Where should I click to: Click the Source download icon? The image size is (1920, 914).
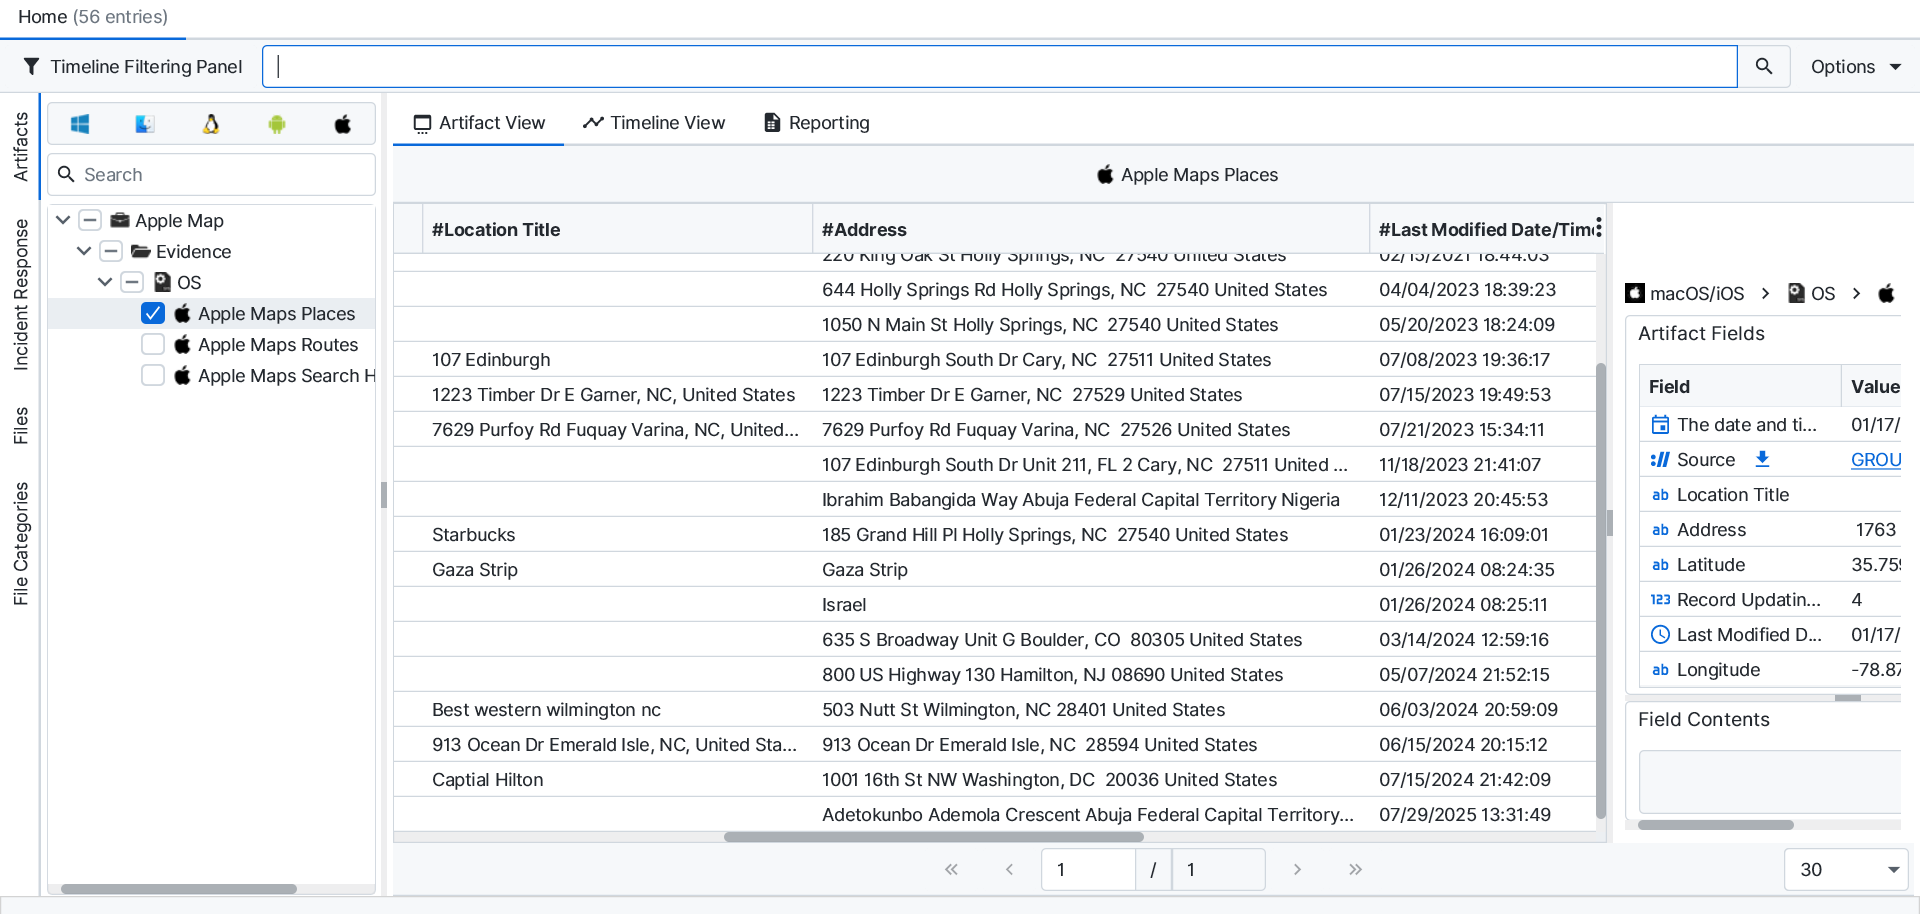pos(1762,459)
